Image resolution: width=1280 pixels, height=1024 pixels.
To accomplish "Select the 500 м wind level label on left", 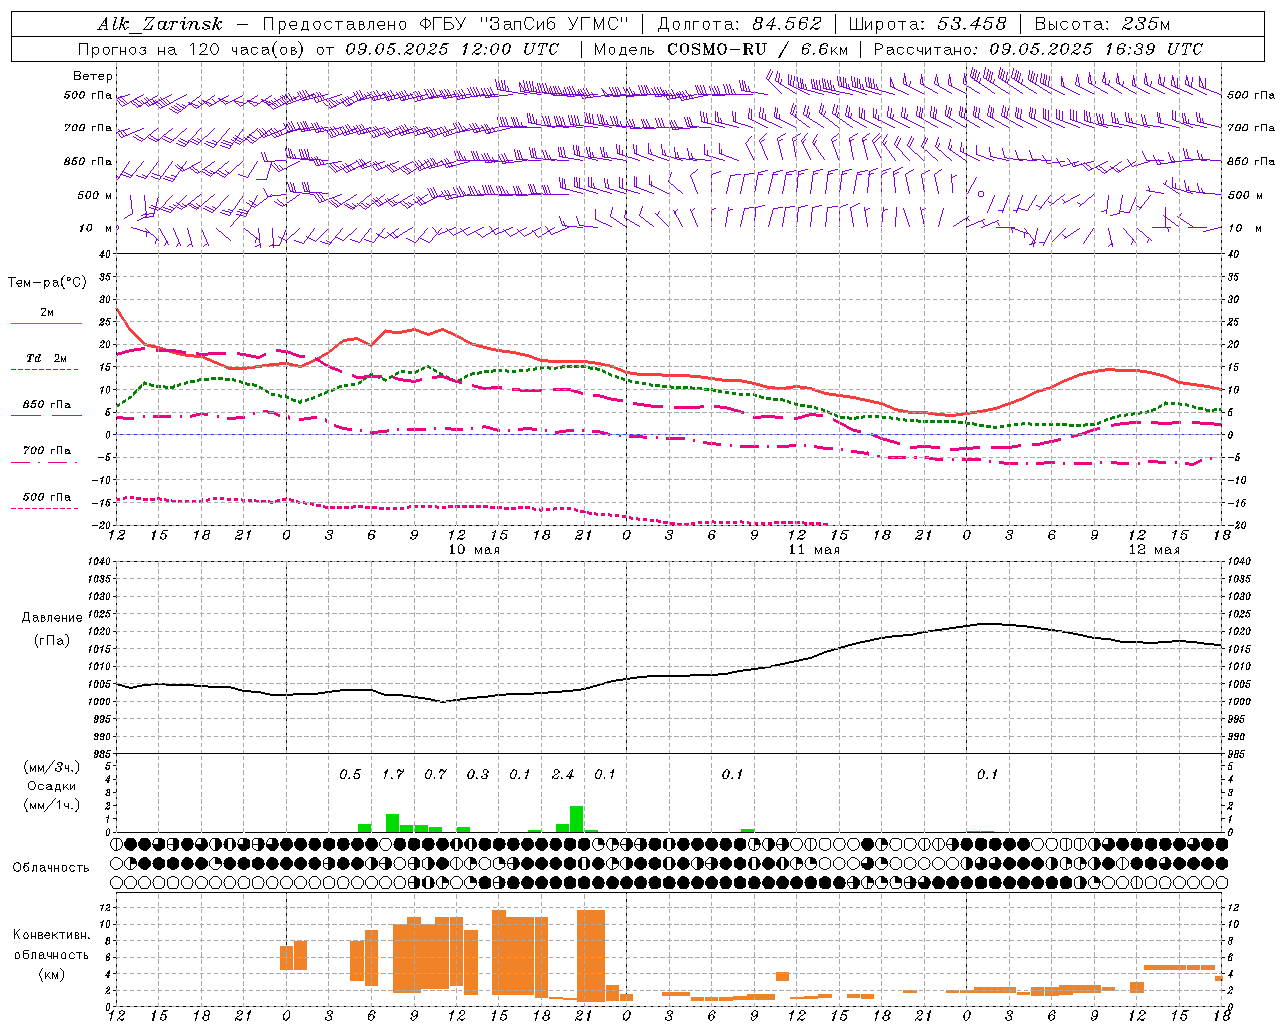I will coord(95,195).
